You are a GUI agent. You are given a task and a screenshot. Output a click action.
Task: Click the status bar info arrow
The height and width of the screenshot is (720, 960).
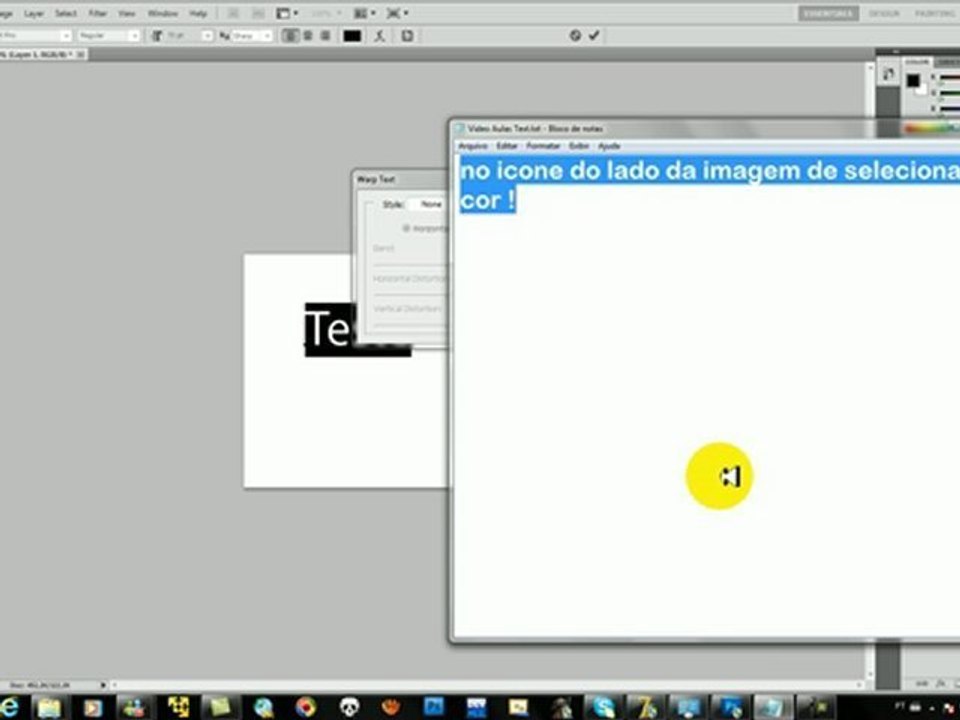tap(103, 685)
